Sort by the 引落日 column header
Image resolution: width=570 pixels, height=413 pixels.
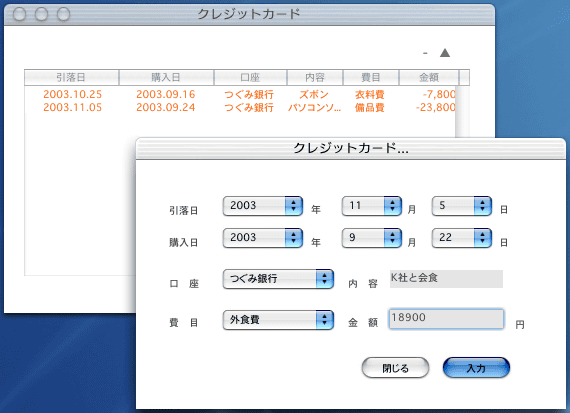tap(71, 77)
